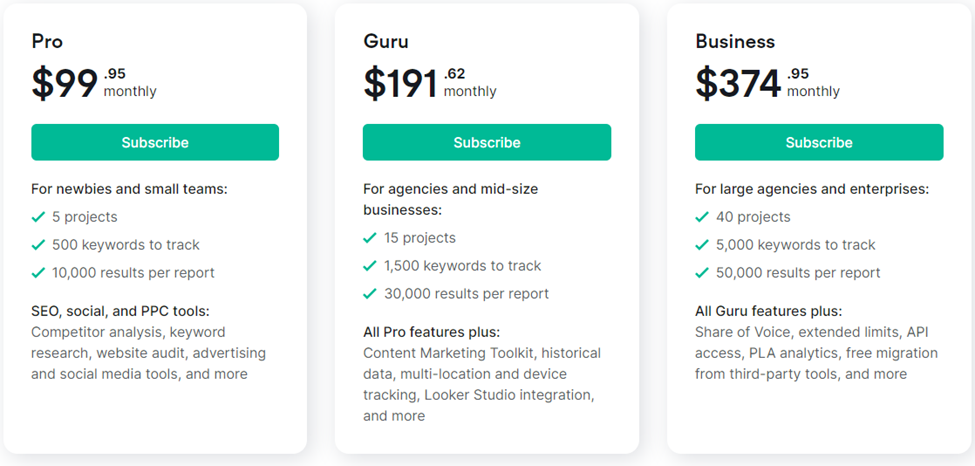This screenshot has width=975, height=466.
Task: Click the 'Business' plan heading
Action: [735, 42]
